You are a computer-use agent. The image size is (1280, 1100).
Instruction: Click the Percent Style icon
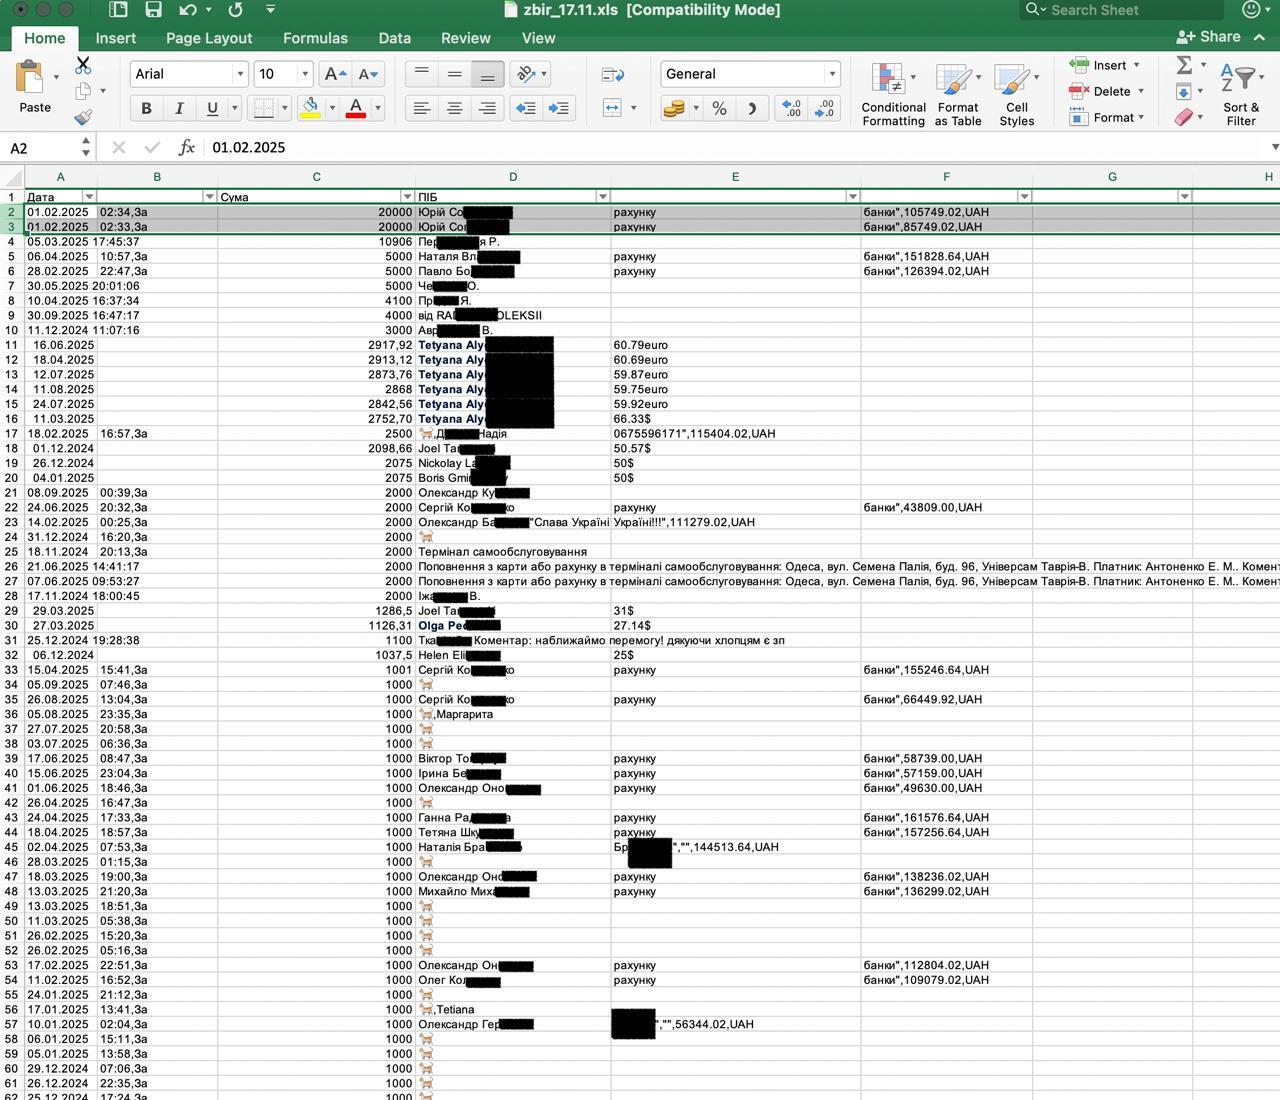tap(719, 109)
